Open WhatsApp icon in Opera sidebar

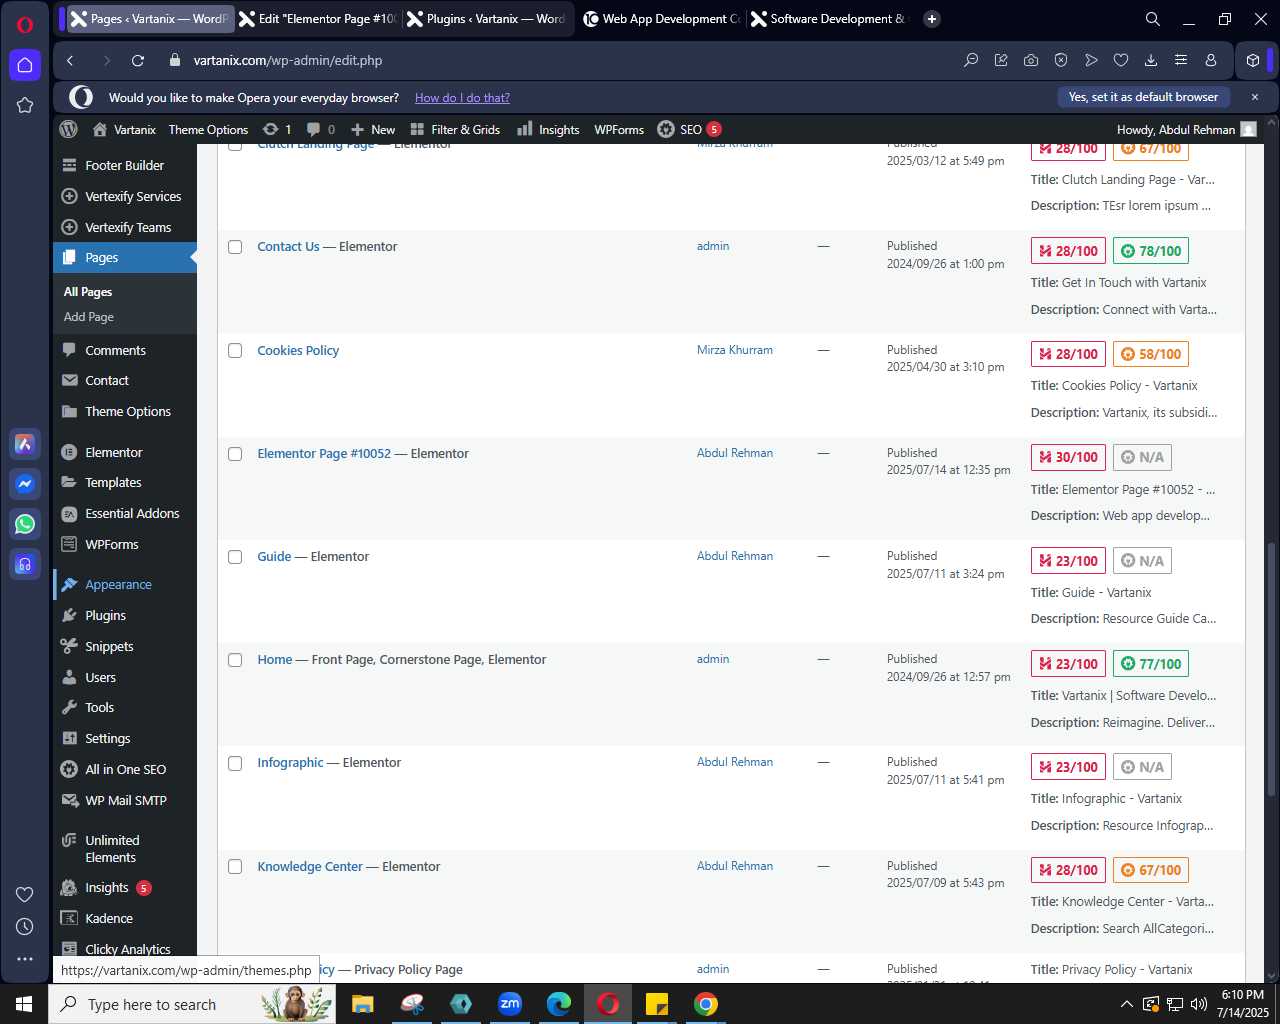25,524
